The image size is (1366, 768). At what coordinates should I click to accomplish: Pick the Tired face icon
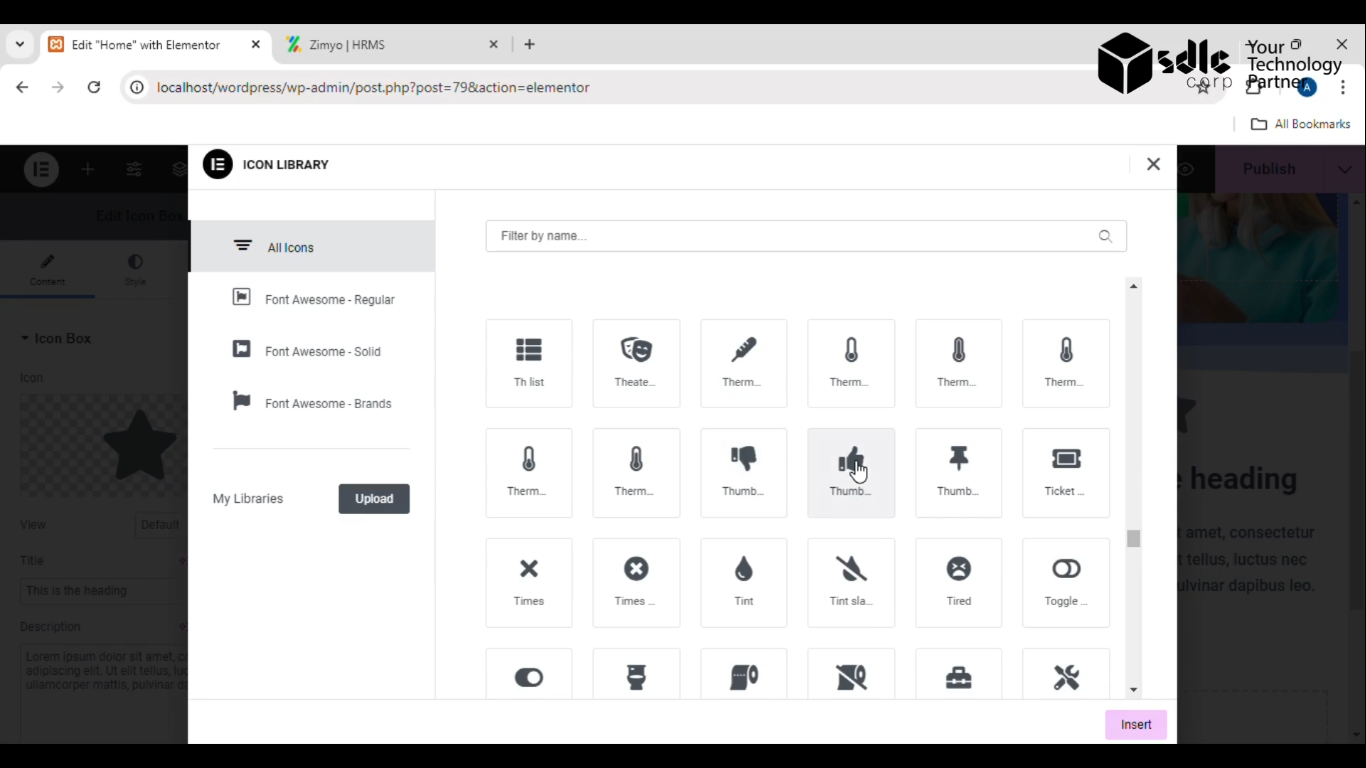(x=959, y=583)
